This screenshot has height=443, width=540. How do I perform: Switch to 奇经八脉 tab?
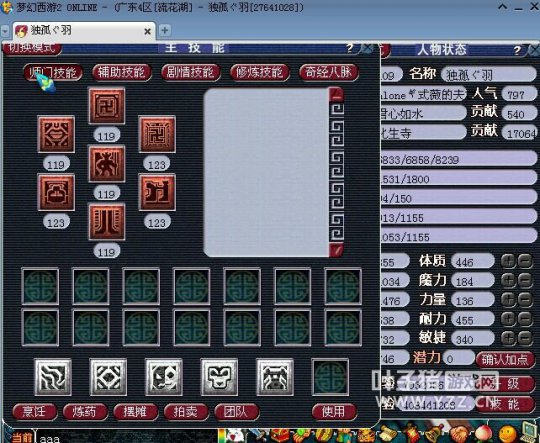(x=329, y=73)
